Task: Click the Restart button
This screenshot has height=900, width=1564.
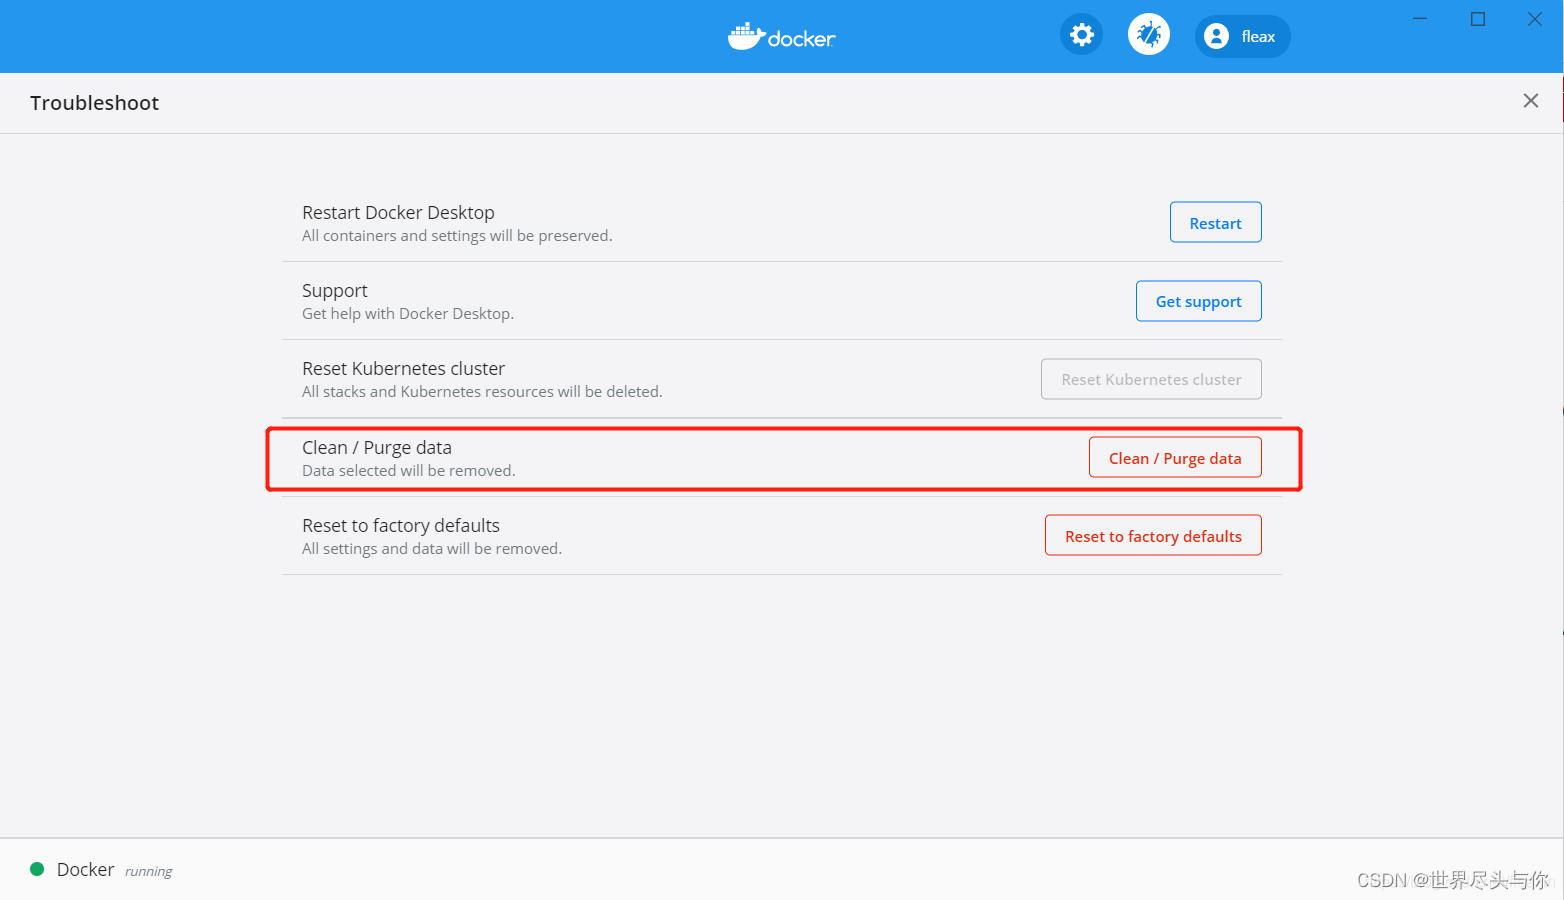Action: point(1215,222)
